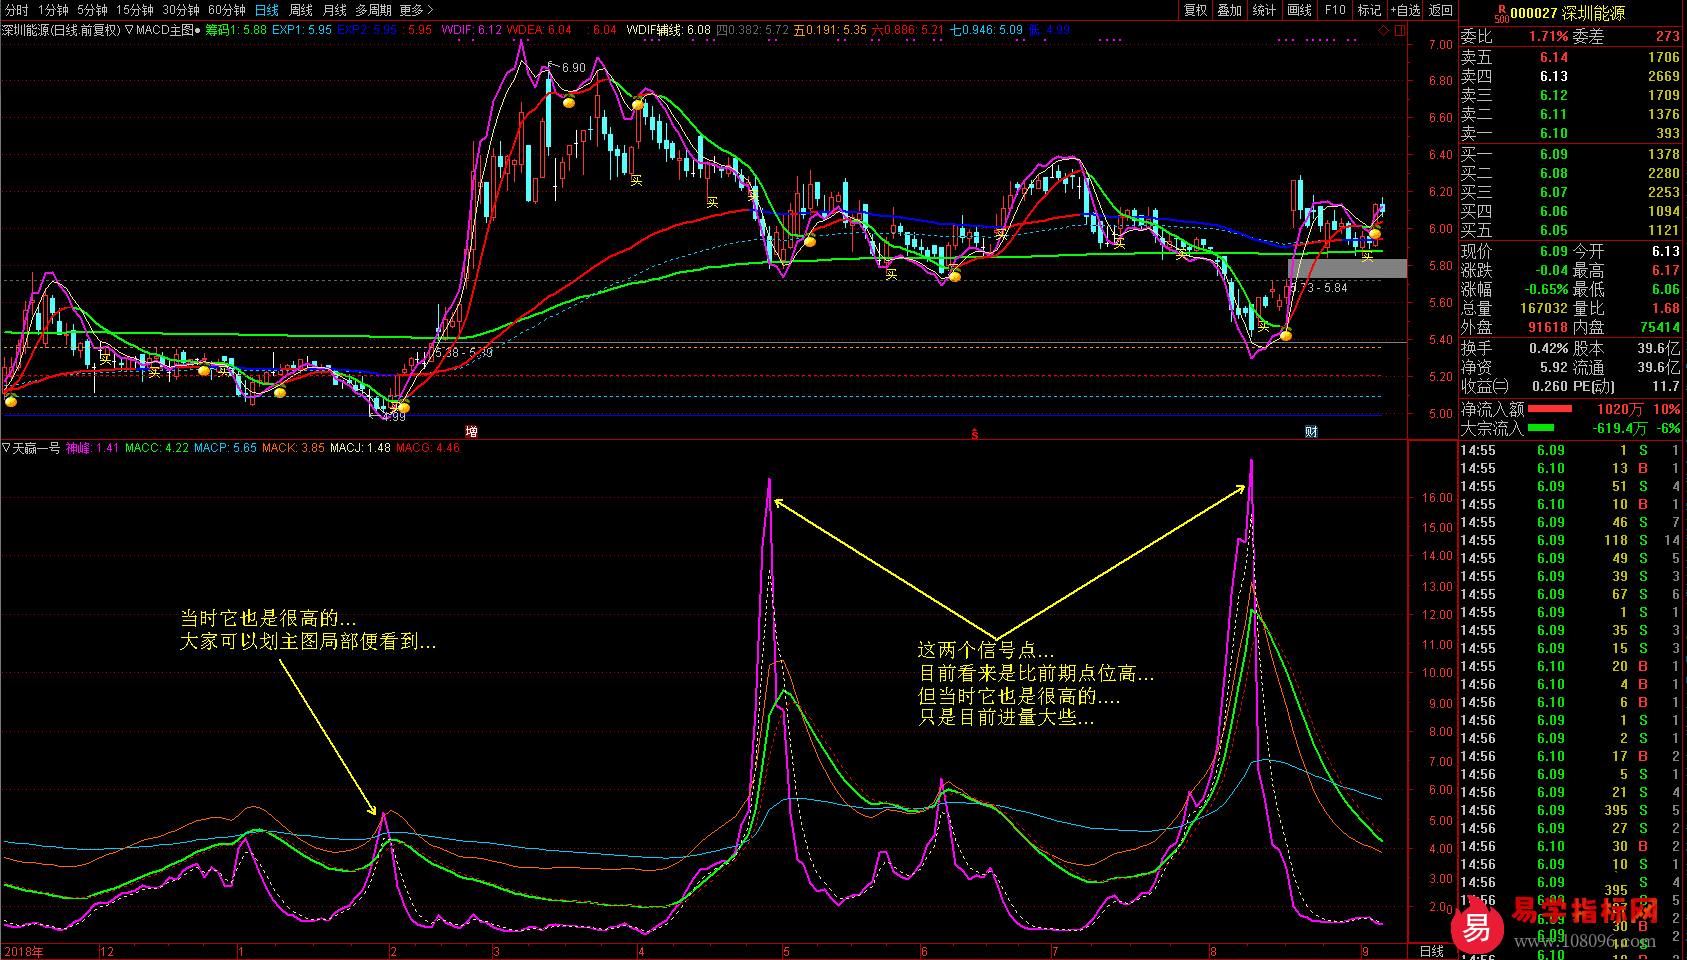Toggle 叠加 overlay mode

pos(1229,10)
